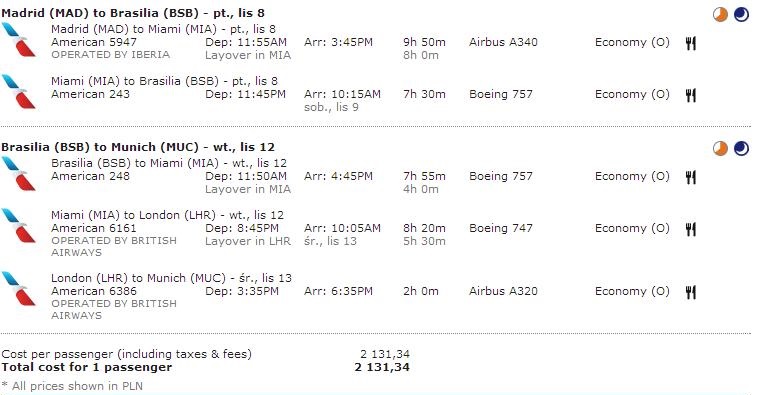This screenshot has height=395, width=760.
Task: Click blue overnight moon icon for Madrid to Brasilia
Action: tap(741, 15)
